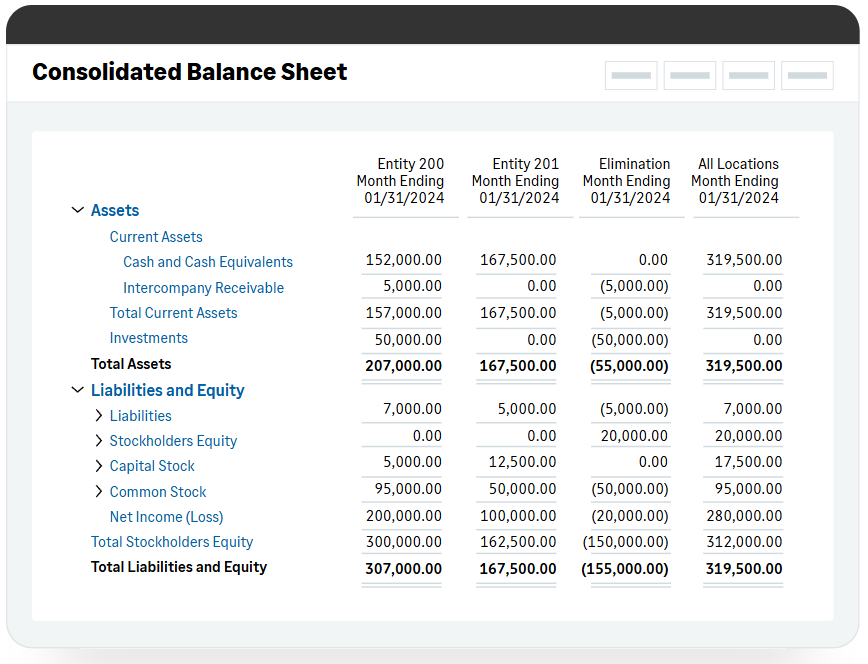Image resolution: width=868 pixels, height=664 pixels.
Task: Click Entity 201 Capital Stock 12,500.00
Action: pos(522,462)
